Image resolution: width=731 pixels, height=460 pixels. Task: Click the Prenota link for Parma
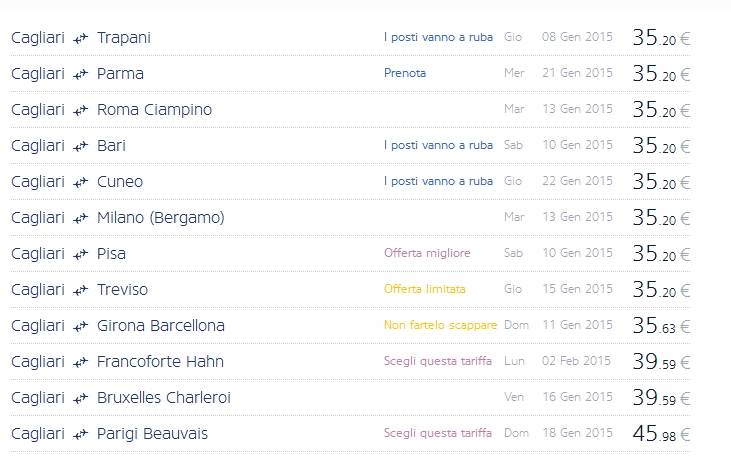[x=405, y=74]
